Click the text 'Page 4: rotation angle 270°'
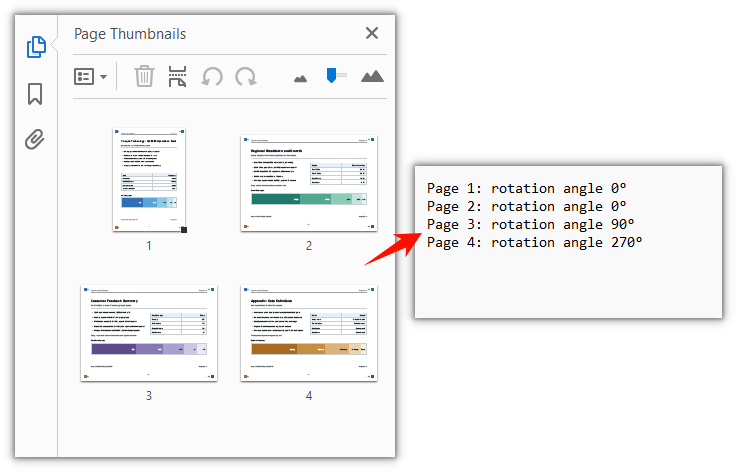 (534, 243)
